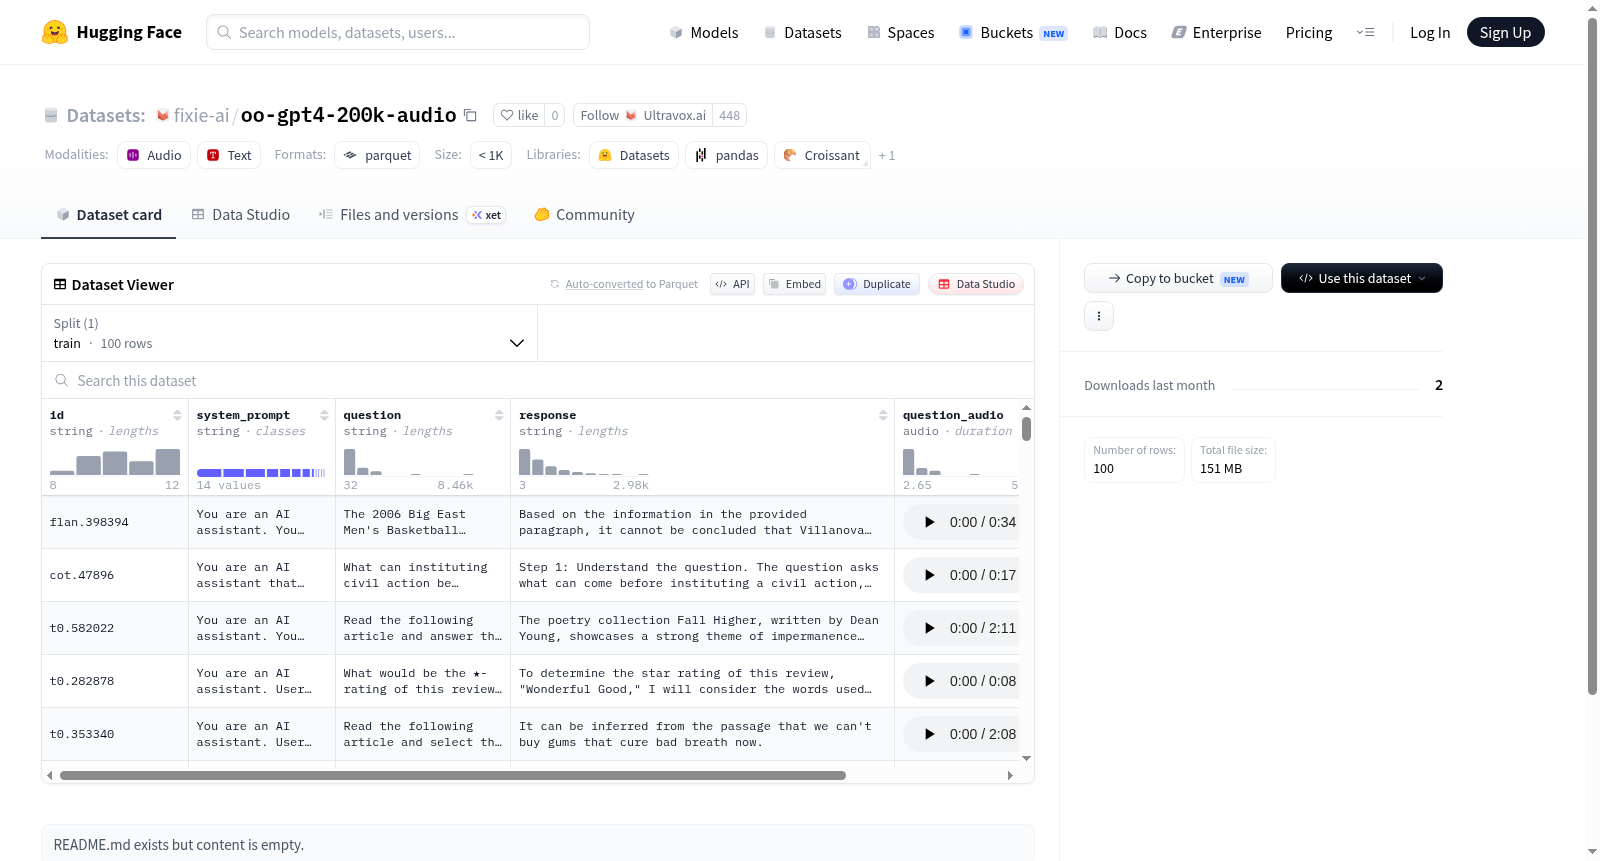Click Copy to bucket button
This screenshot has height=861, width=1600.
click(1178, 278)
